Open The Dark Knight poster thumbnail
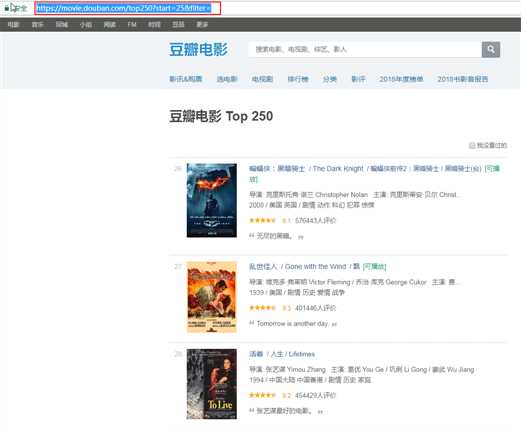Image resolution: width=521 pixels, height=430 pixels. click(x=212, y=200)
